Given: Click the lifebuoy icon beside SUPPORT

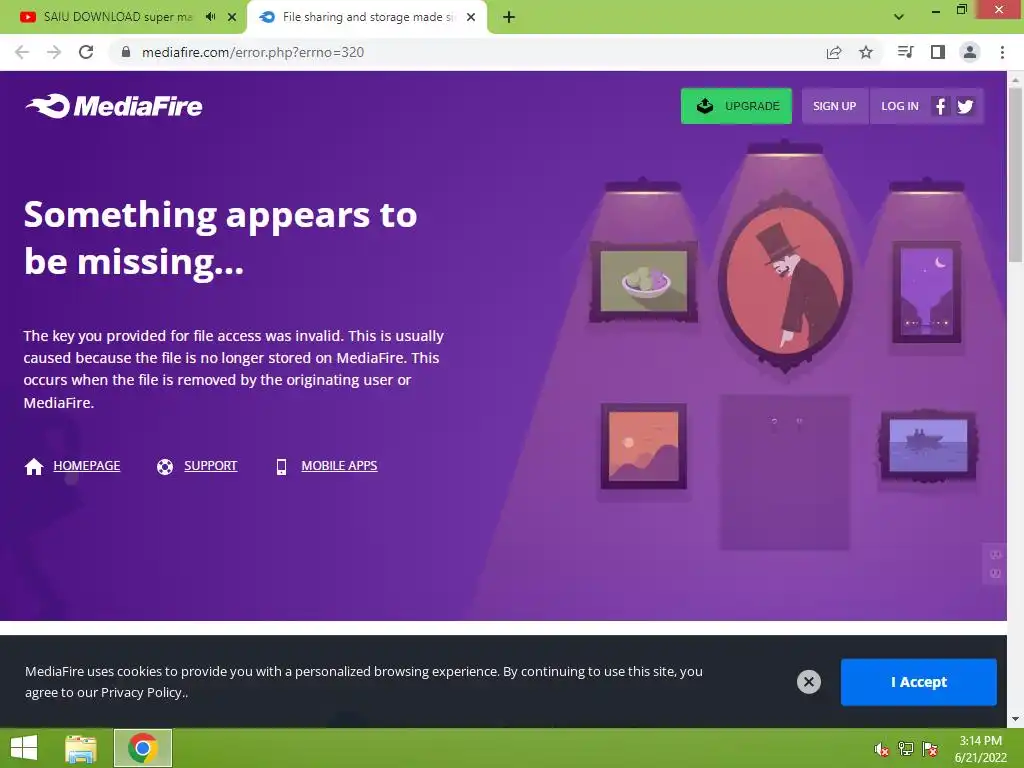Looking at the screenshot, I should click(x=165, y=466).
